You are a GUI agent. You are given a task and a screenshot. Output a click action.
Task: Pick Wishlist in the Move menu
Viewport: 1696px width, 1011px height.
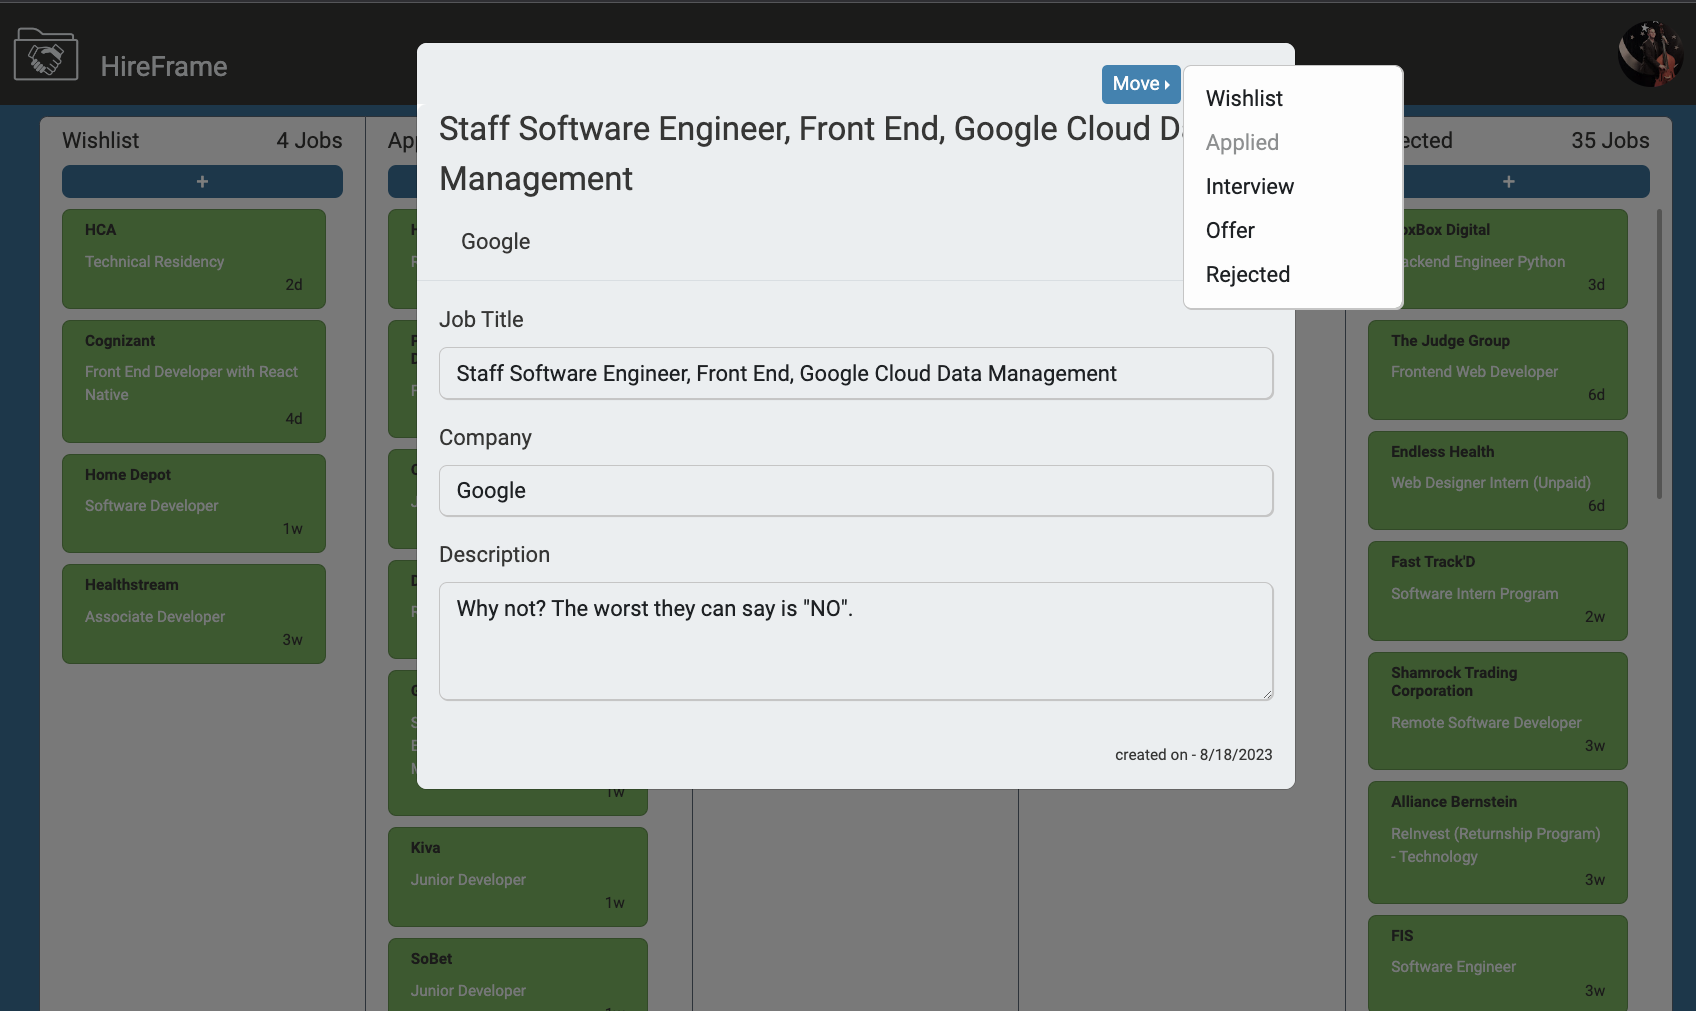click(1244, 98)
